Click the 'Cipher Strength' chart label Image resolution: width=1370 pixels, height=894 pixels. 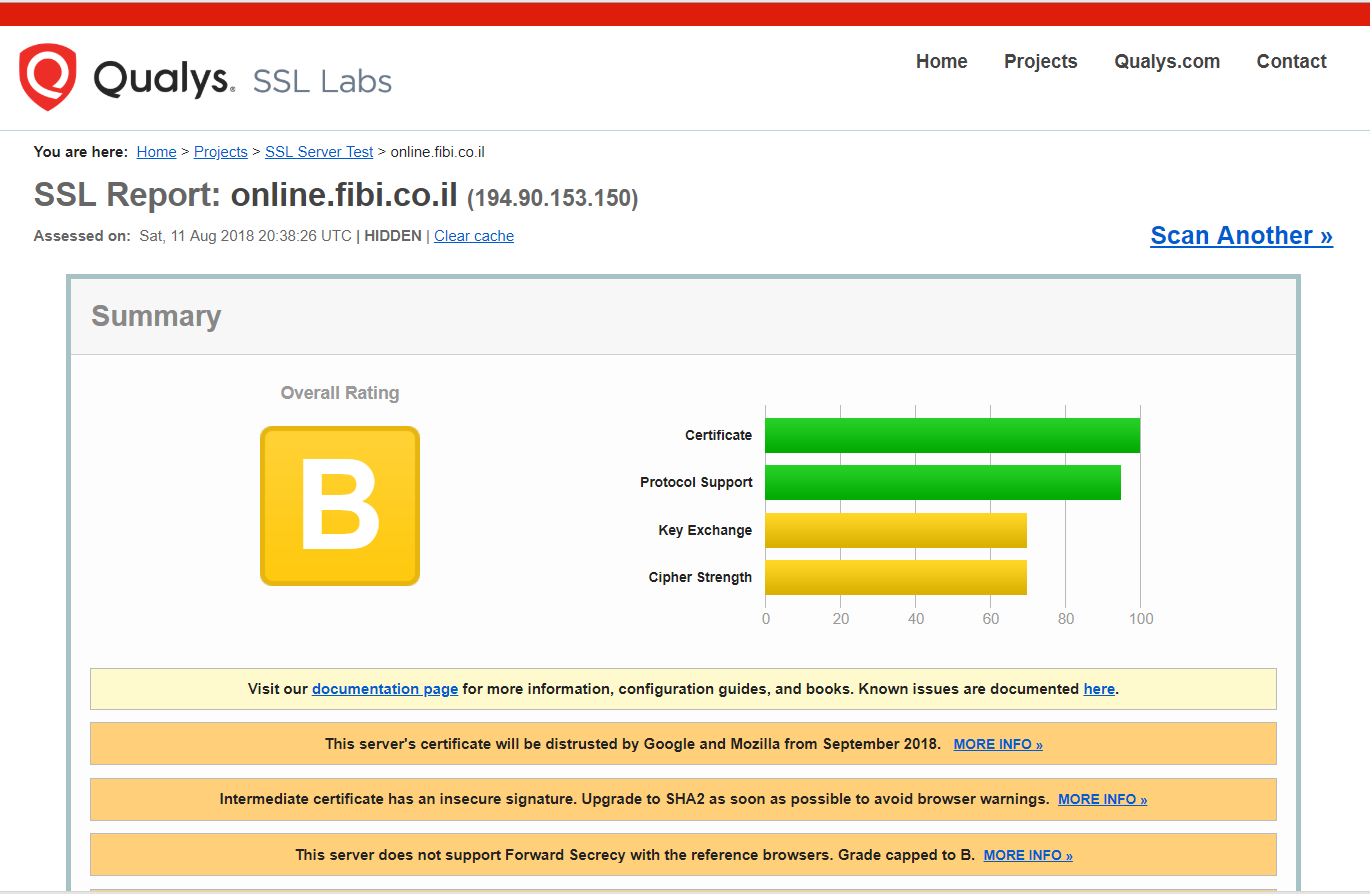pyautogui.click(x=700, y=577)
